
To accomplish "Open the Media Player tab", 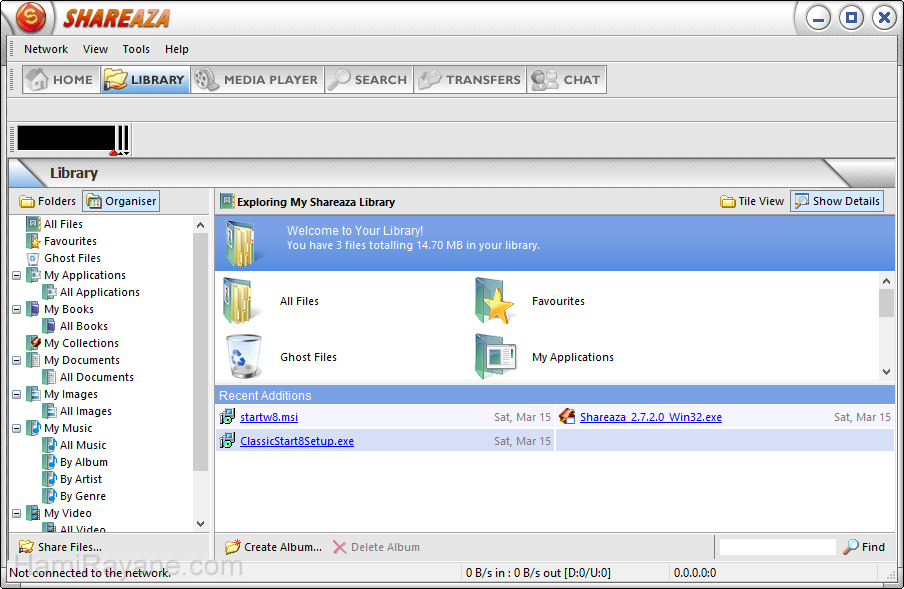I will point(257,80).
